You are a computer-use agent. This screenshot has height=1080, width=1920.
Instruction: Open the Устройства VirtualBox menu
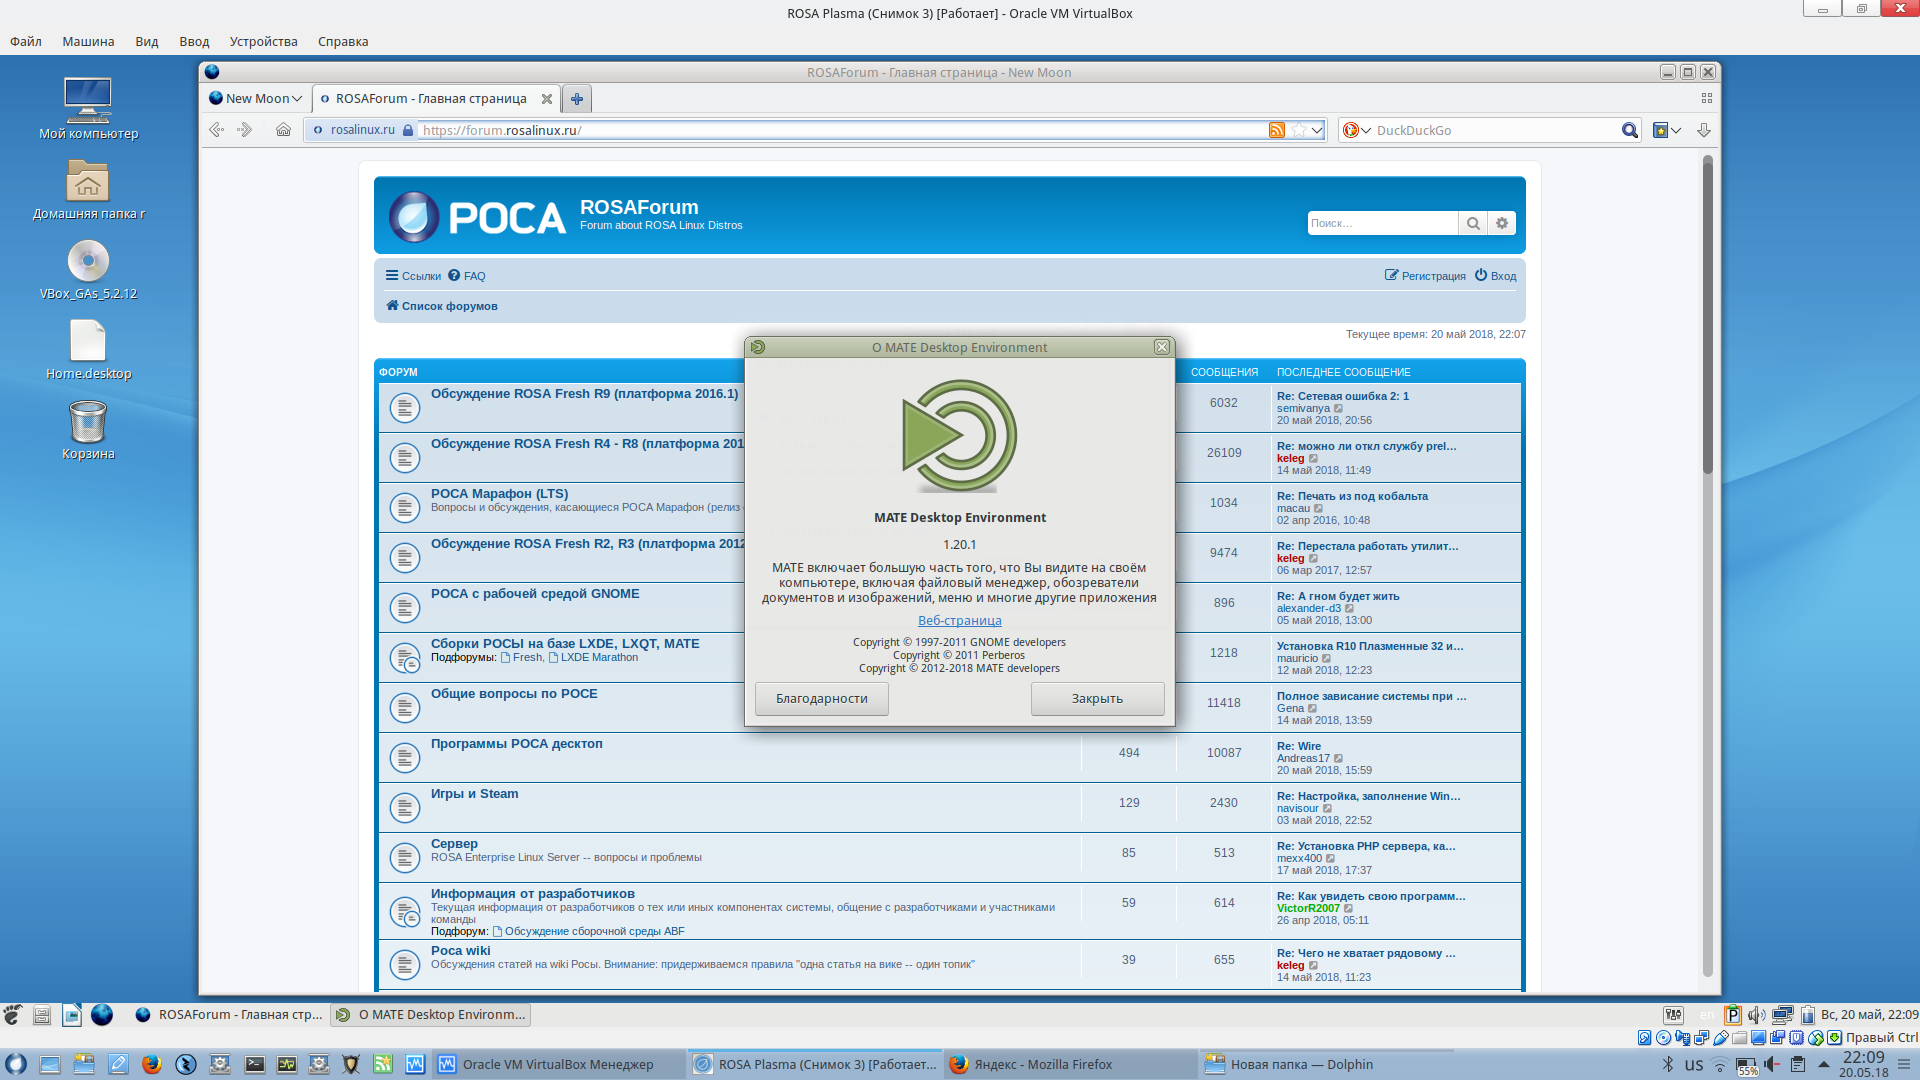pos(263,42)
